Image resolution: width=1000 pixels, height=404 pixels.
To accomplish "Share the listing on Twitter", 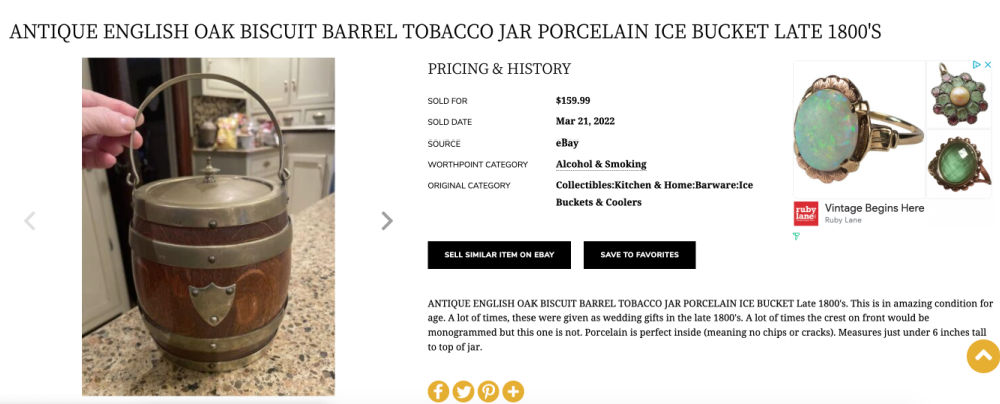I will point(463,391).
